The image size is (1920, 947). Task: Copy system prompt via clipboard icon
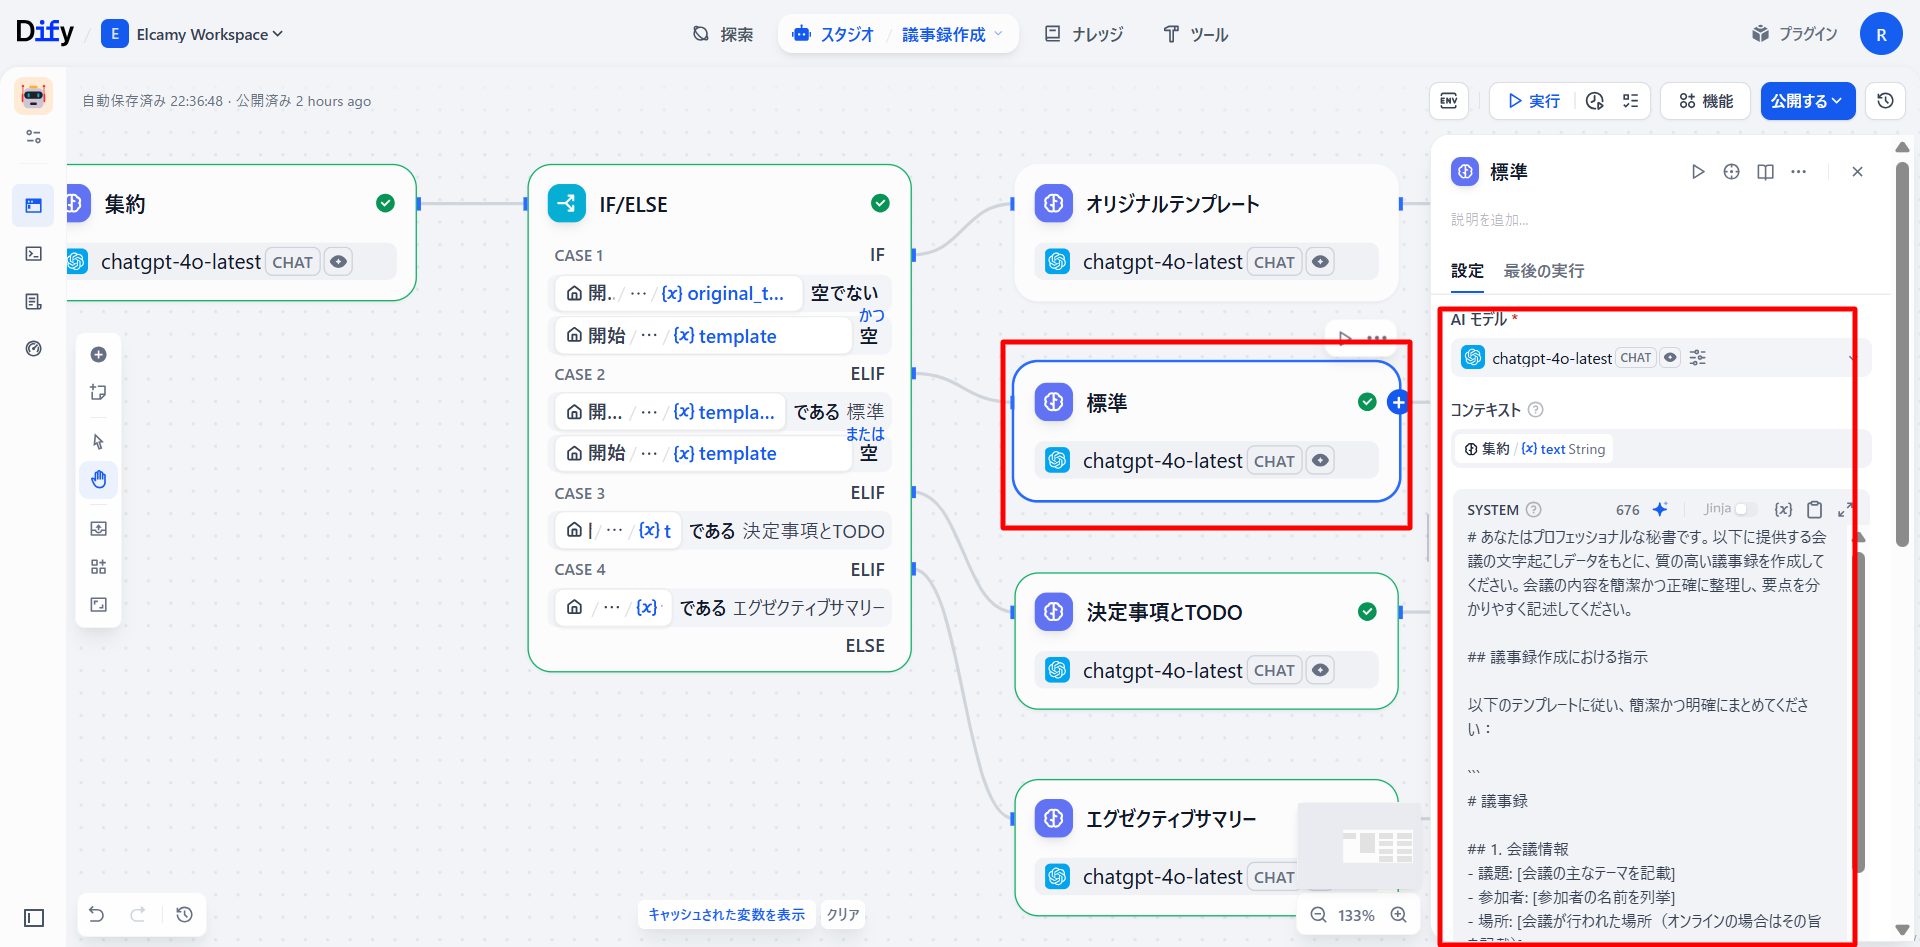click(x=1815, y=509)
